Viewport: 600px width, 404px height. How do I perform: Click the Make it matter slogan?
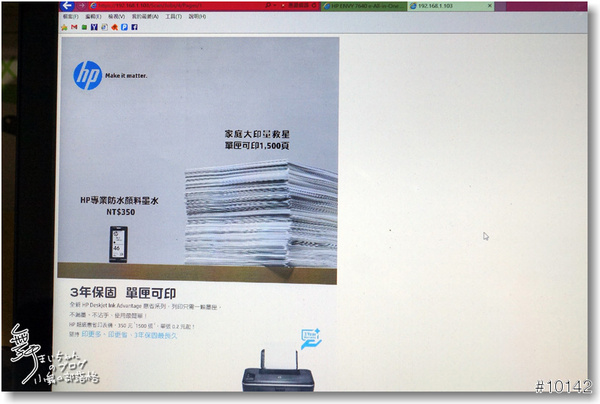coord(126,76)
